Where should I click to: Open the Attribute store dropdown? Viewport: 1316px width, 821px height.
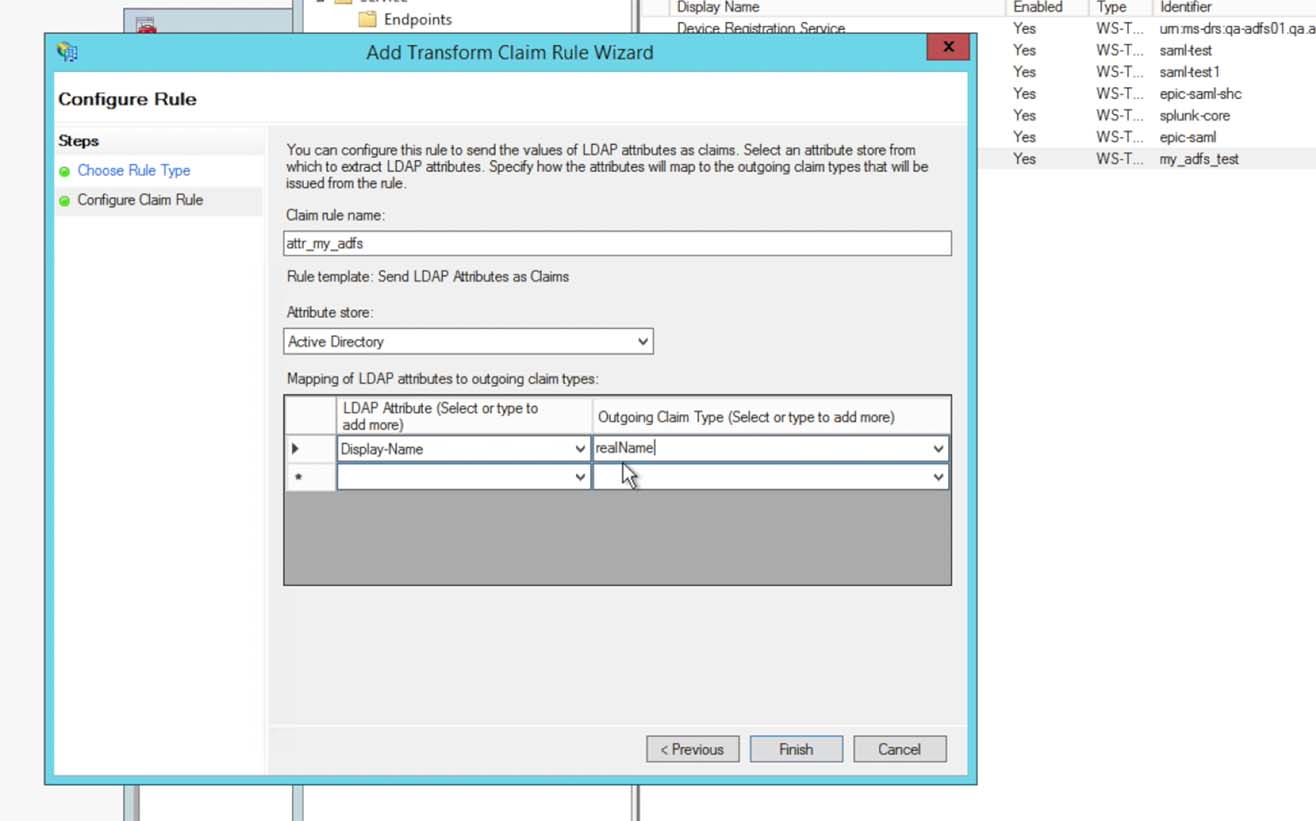point(642,342)
